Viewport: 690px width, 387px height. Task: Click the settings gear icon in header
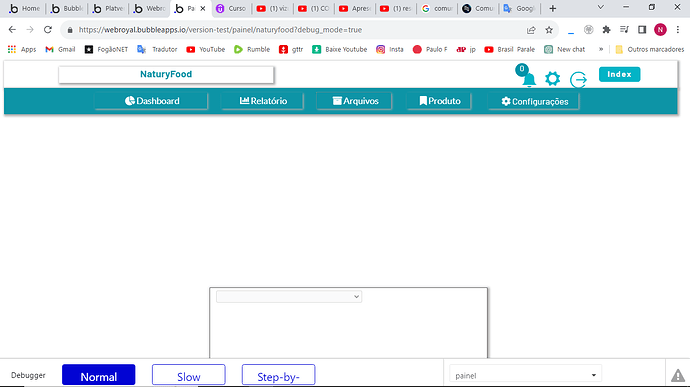point(552,79)
